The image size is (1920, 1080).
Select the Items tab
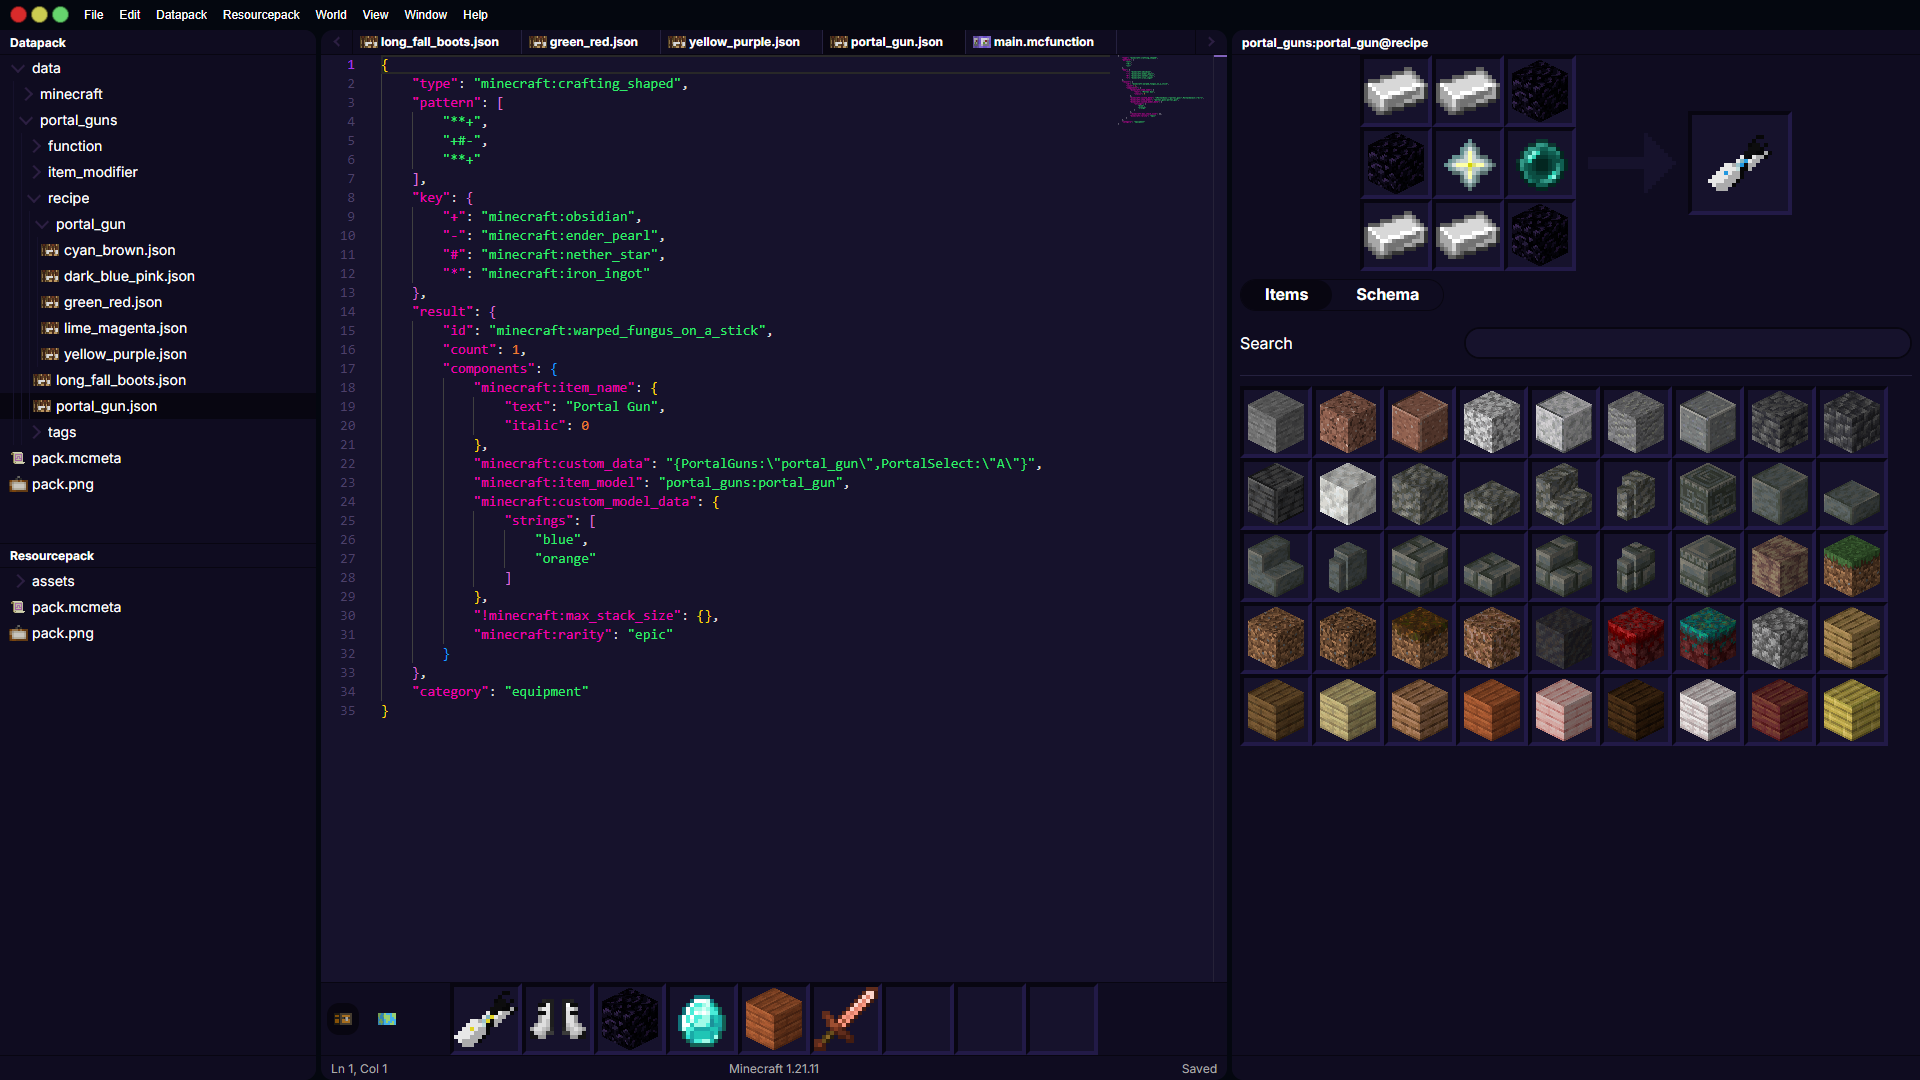click(1286, 294)
